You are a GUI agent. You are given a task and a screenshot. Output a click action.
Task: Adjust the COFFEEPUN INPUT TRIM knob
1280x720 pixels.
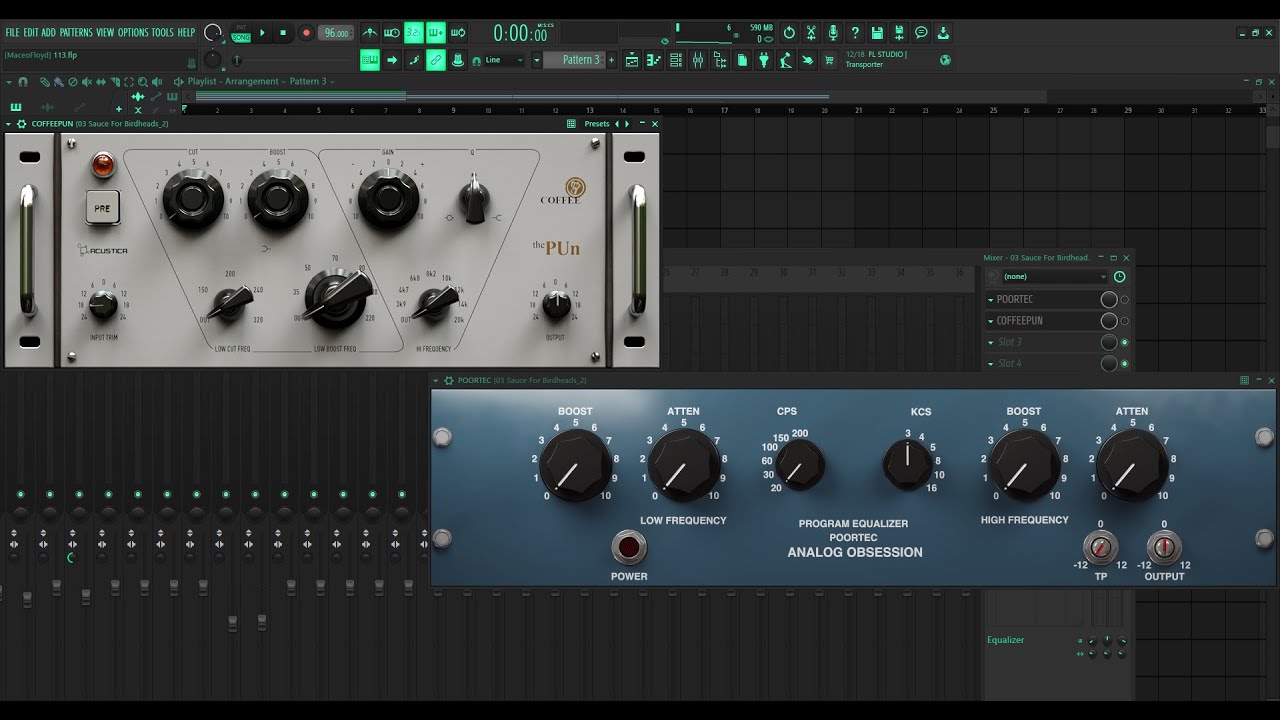103,306
